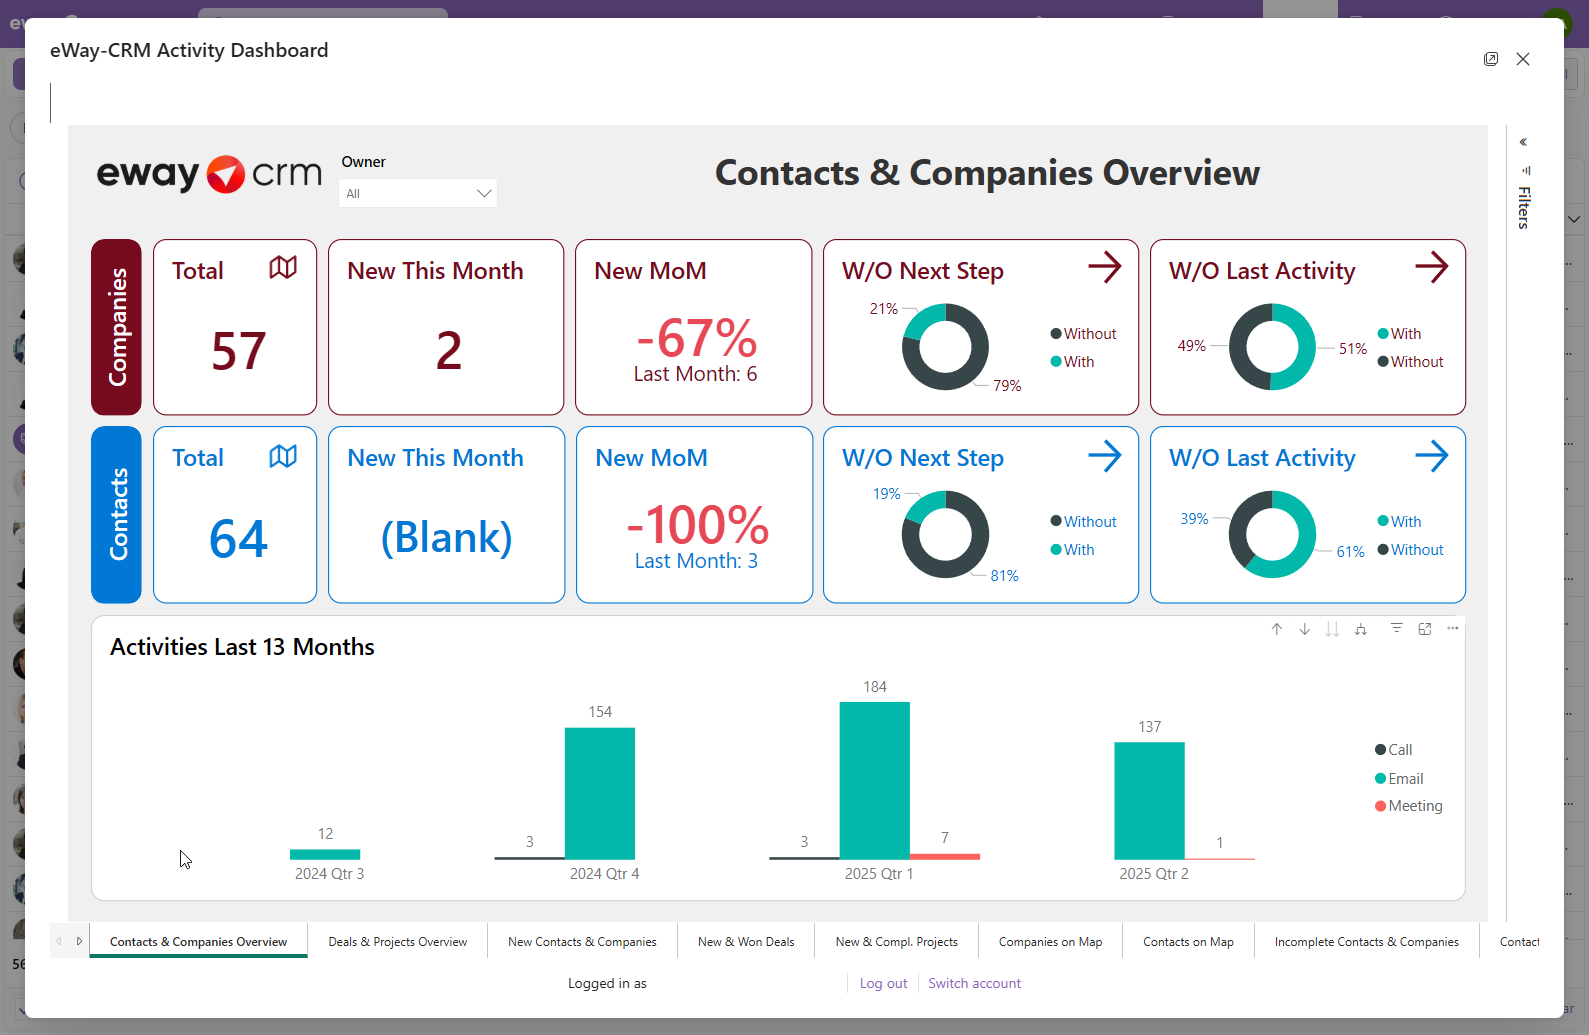Select 2024 Qtr 3 Email bar (12)
The width and height of the screenshot is (1589, 1035).
pyautogui.click(x=325, y=854)
